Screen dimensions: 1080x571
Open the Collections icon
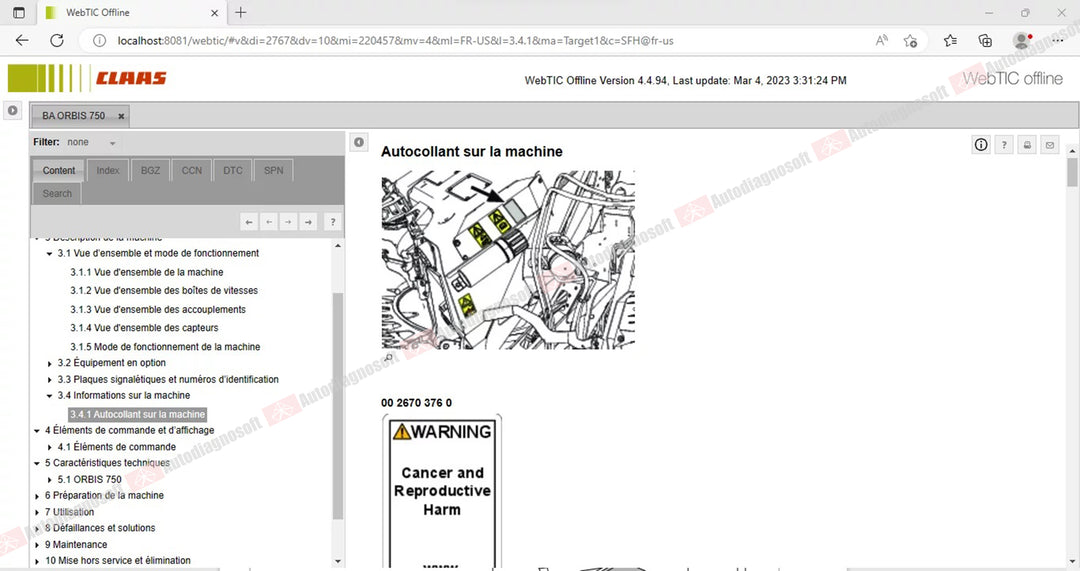(x=985, y=41)
